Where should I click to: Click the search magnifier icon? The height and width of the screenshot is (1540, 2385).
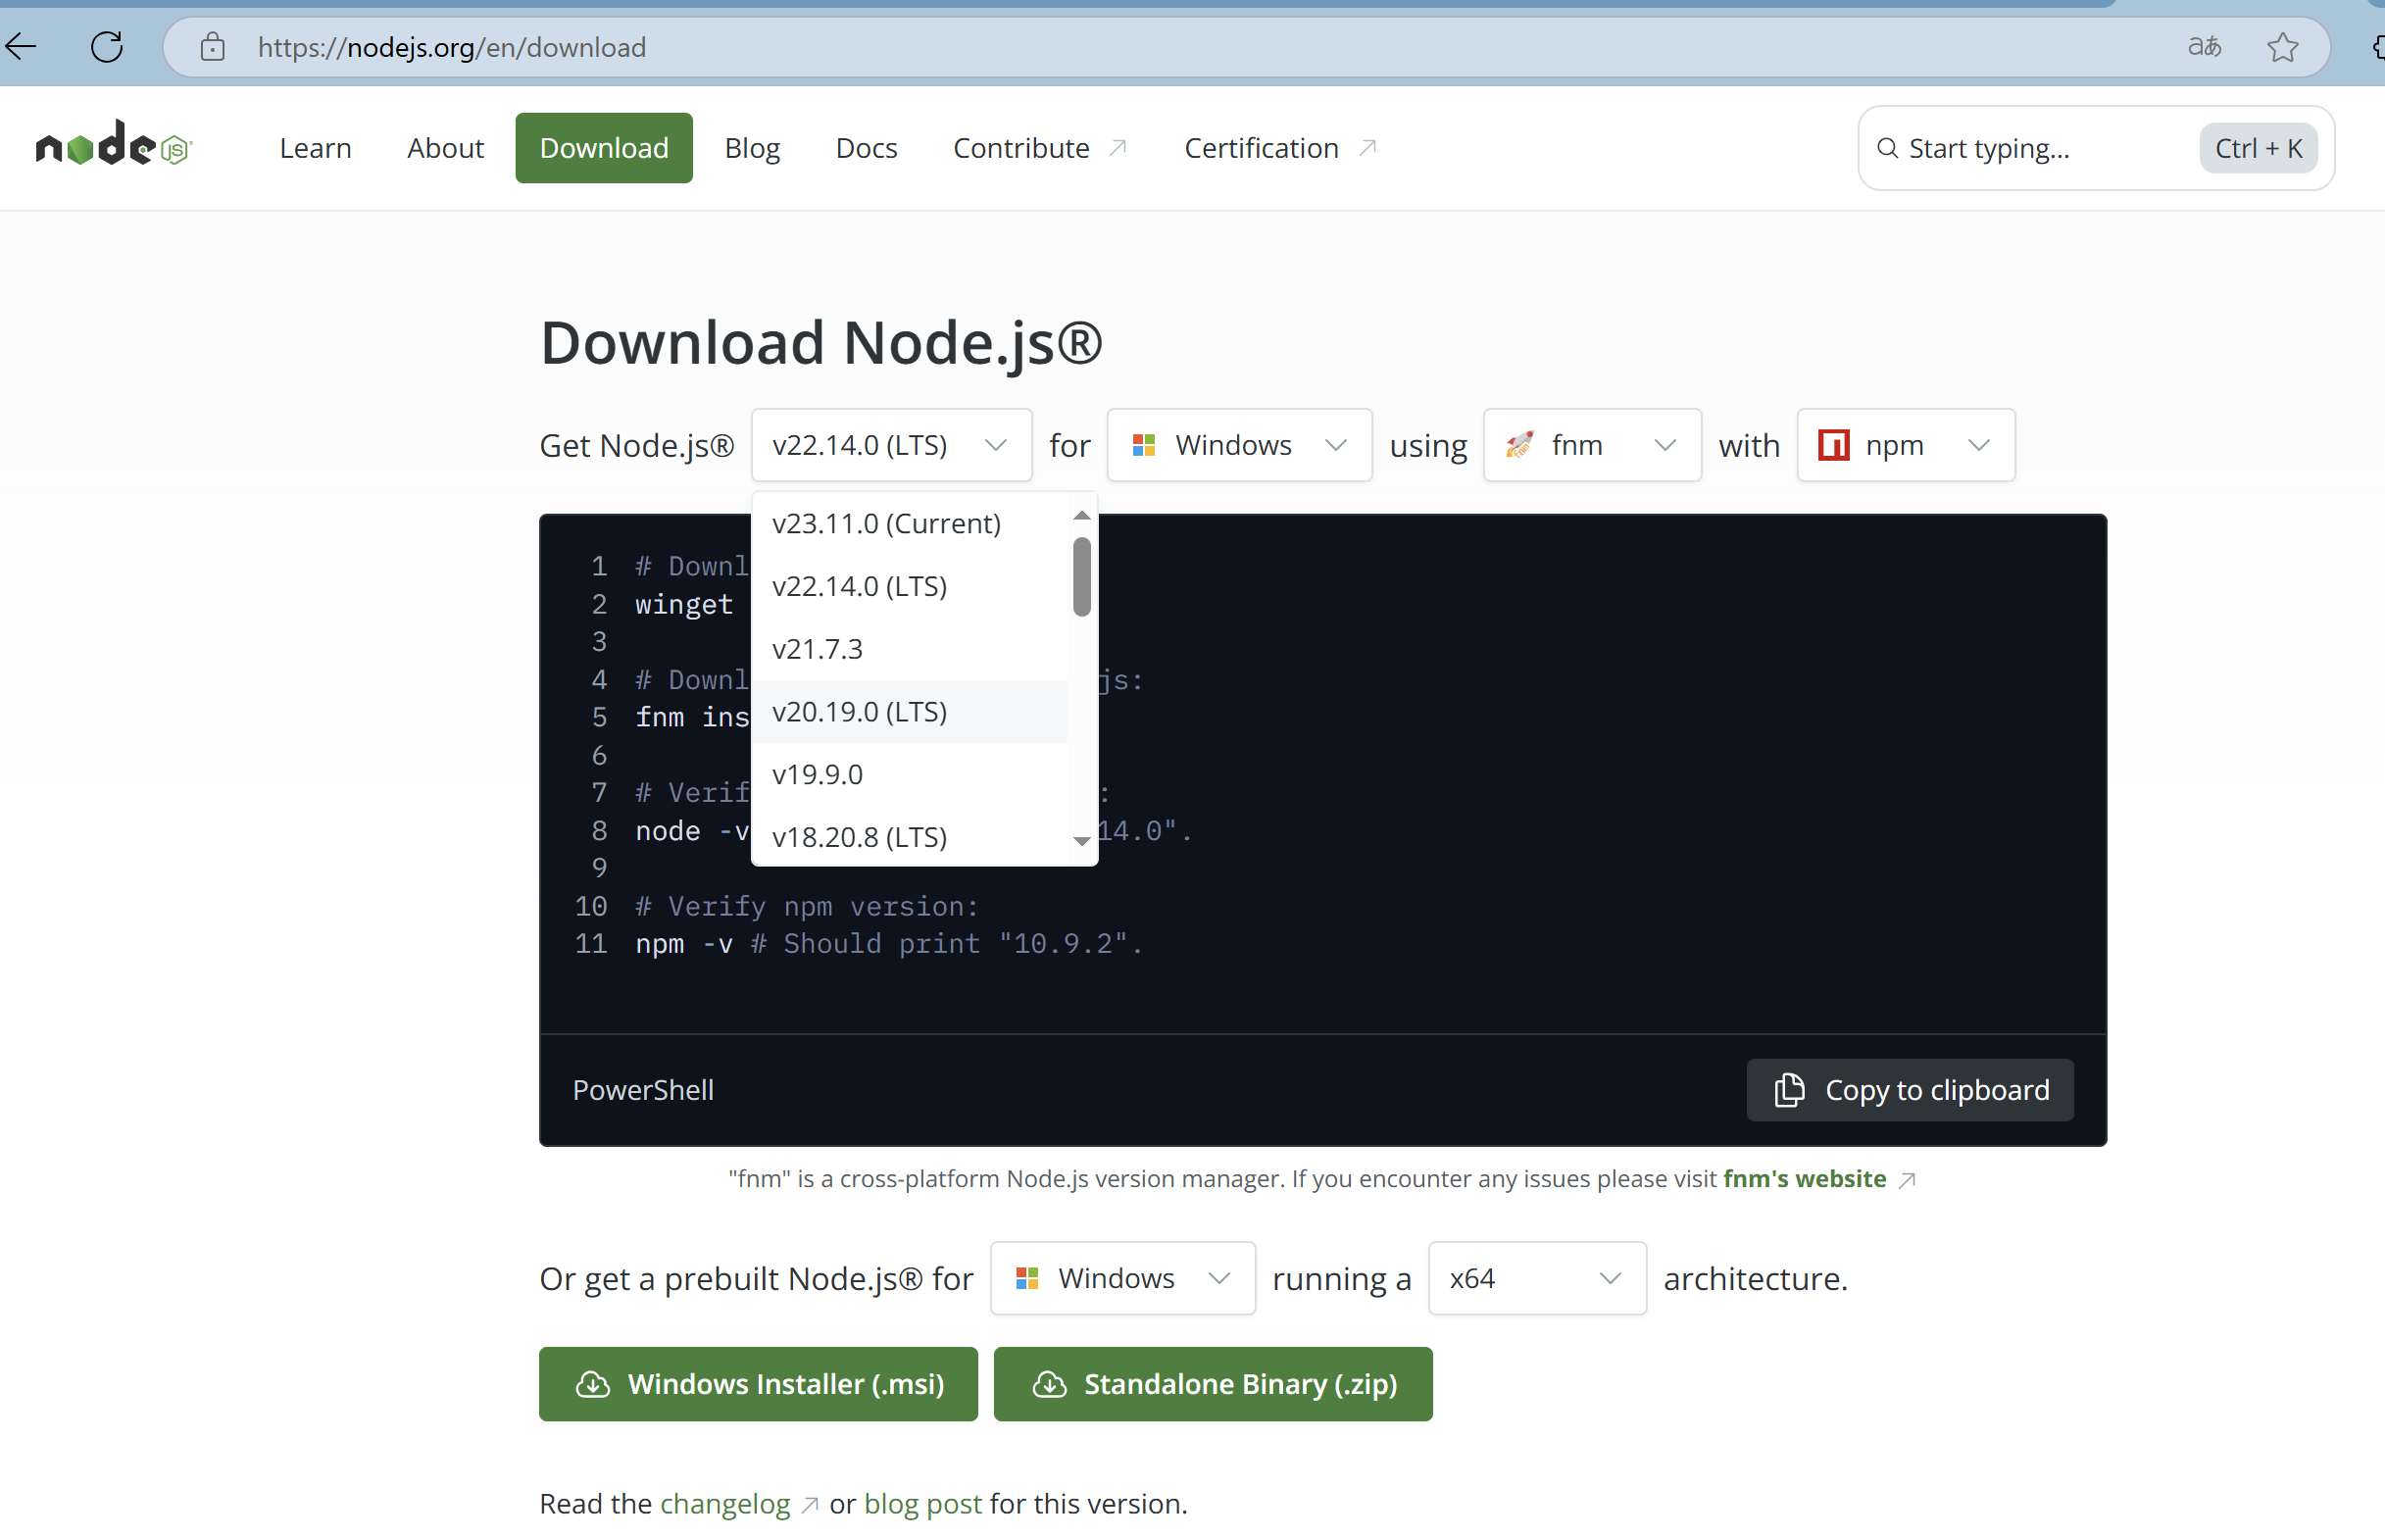[x=1888, y=148]
